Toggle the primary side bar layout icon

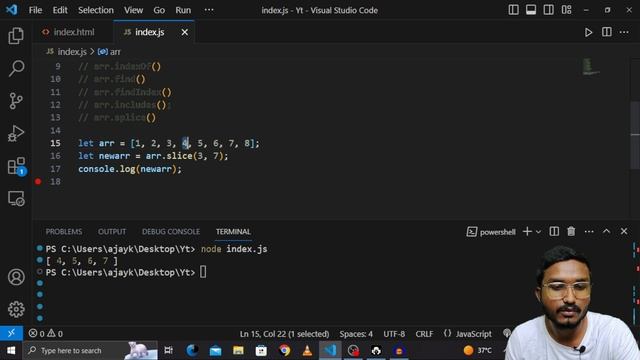[513, 10]
